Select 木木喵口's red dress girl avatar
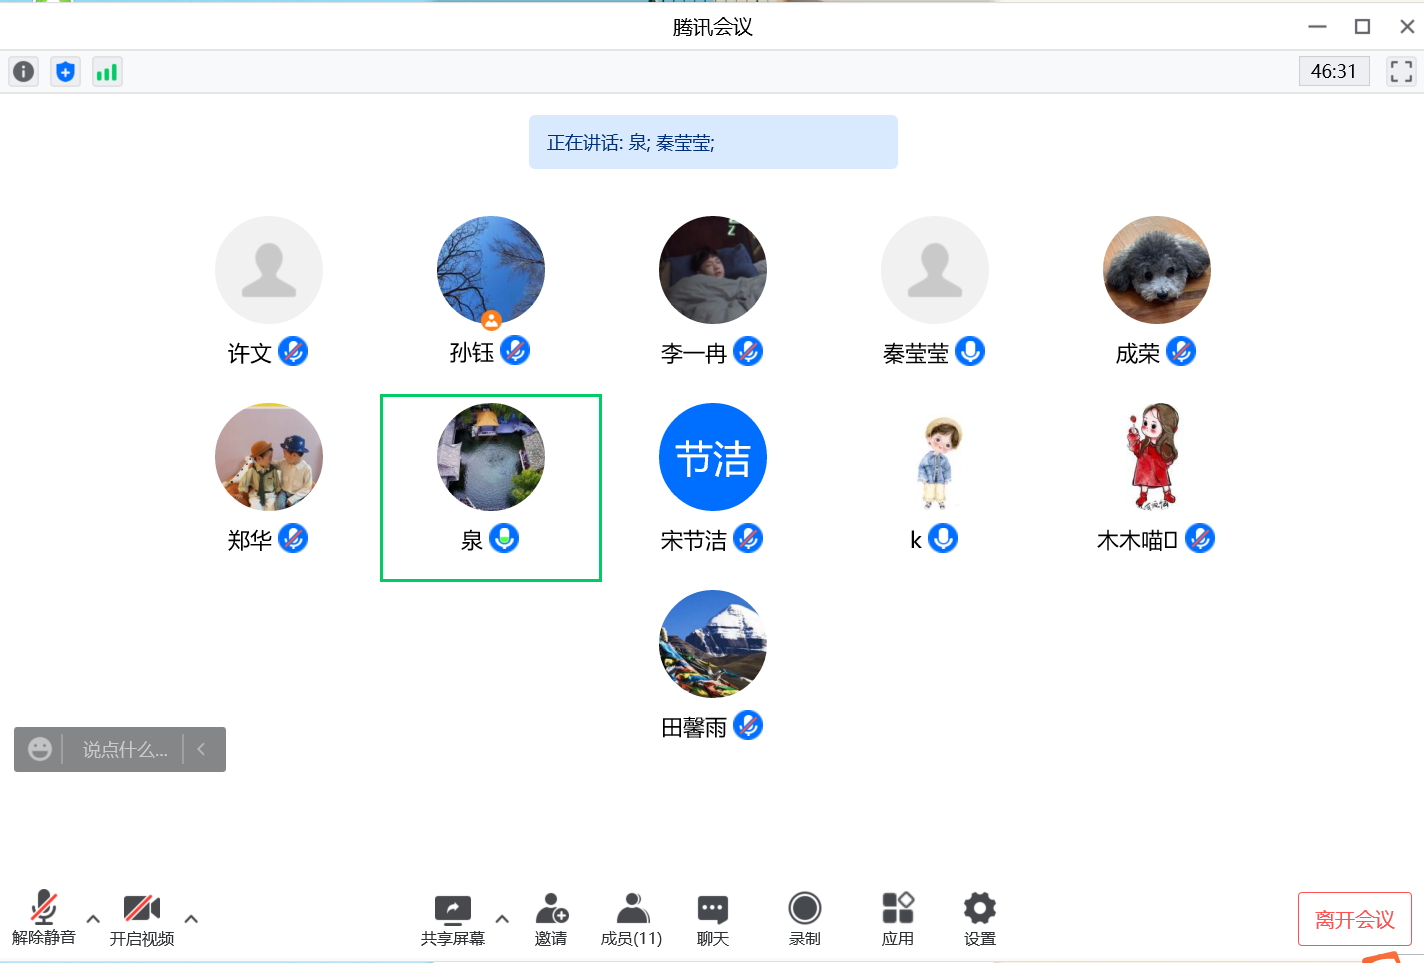The image size is (1424, 963). tap(1155, 457)
